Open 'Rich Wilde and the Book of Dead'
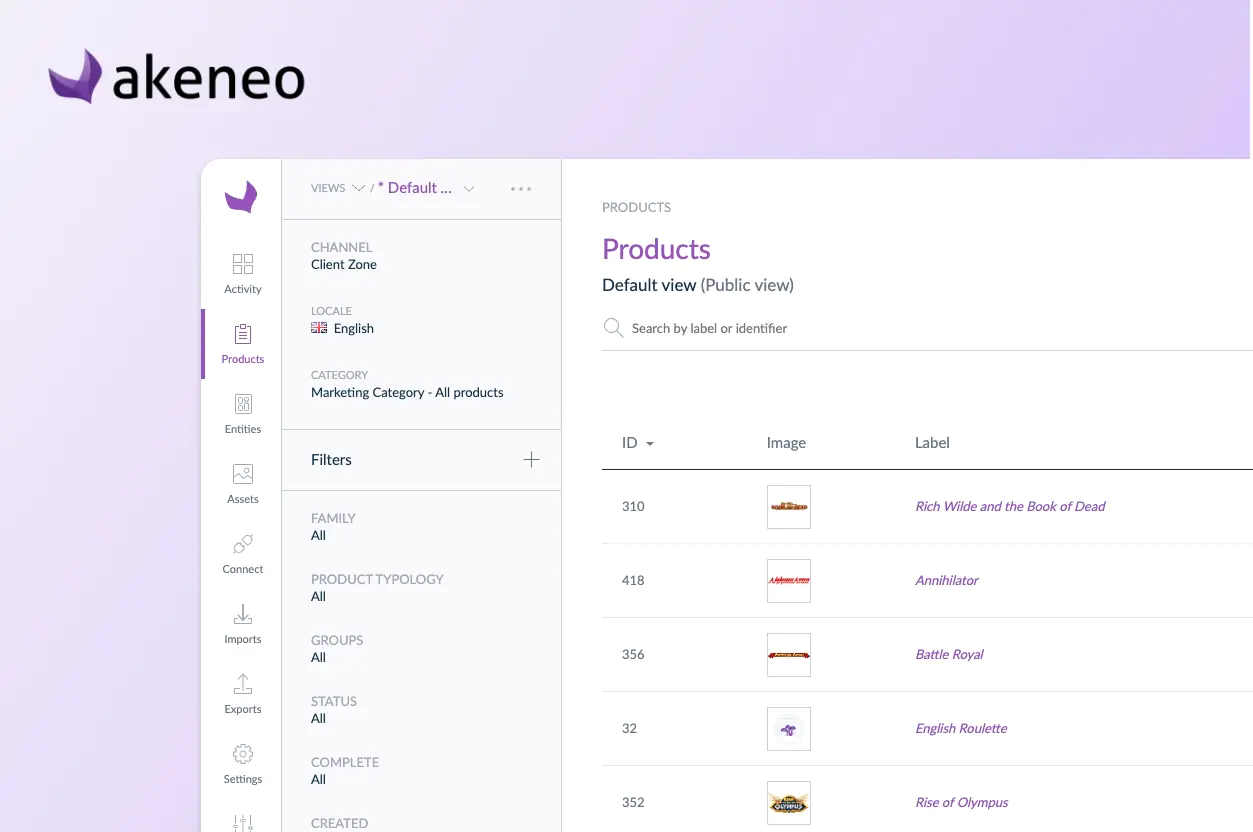Viewport: 1253px width, 832px height. [1010, 506]
